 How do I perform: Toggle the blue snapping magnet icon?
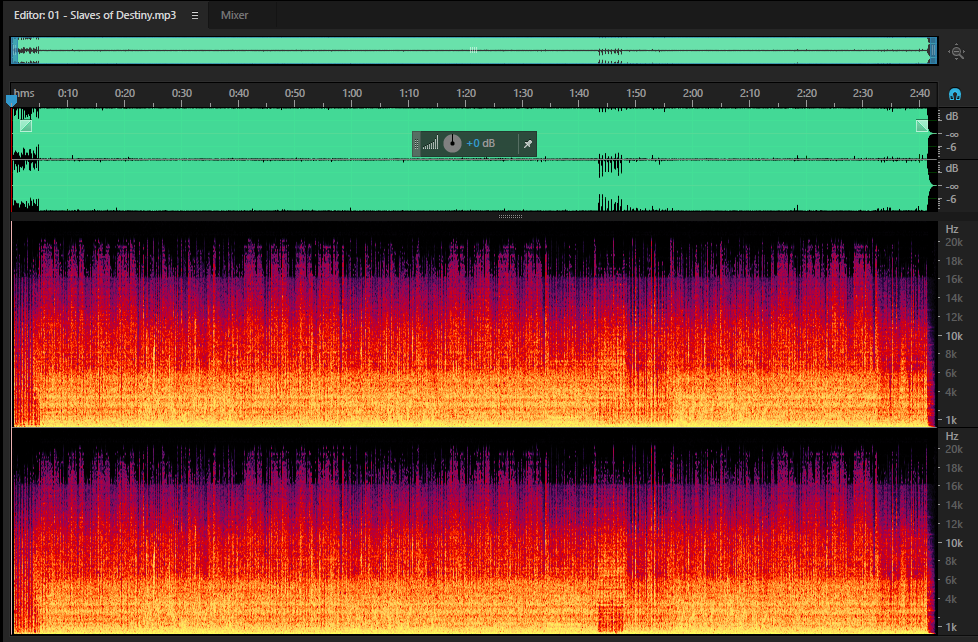[x=954, y=94]
